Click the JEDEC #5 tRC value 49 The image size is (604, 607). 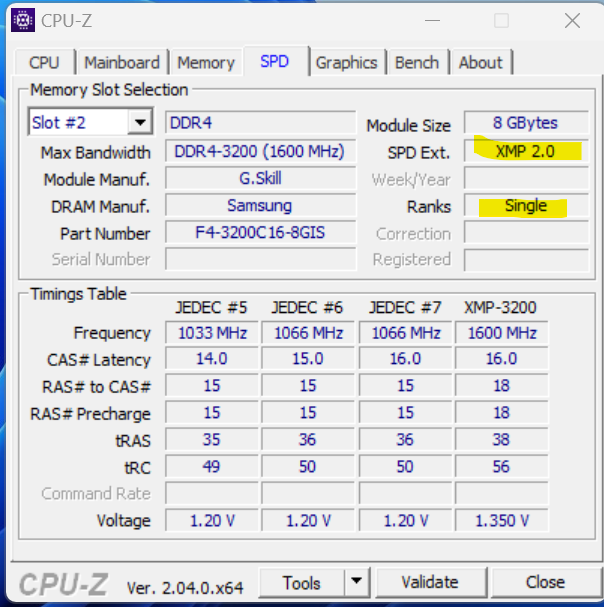[212, 466]
